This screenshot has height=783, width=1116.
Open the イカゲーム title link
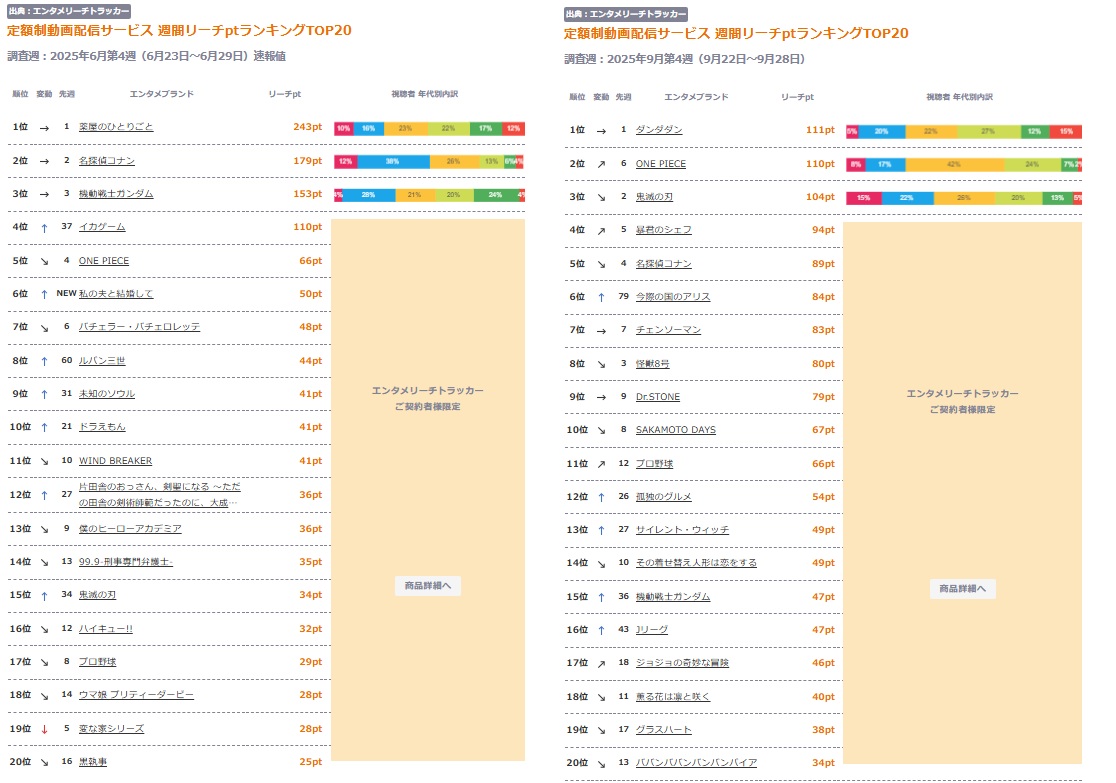click(102, 226)
